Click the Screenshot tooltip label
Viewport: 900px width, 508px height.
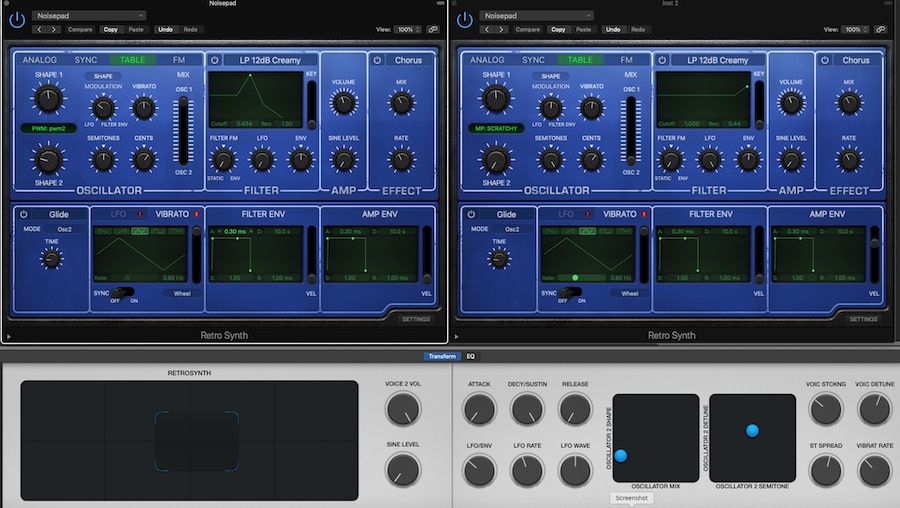[x=631, y=498]
